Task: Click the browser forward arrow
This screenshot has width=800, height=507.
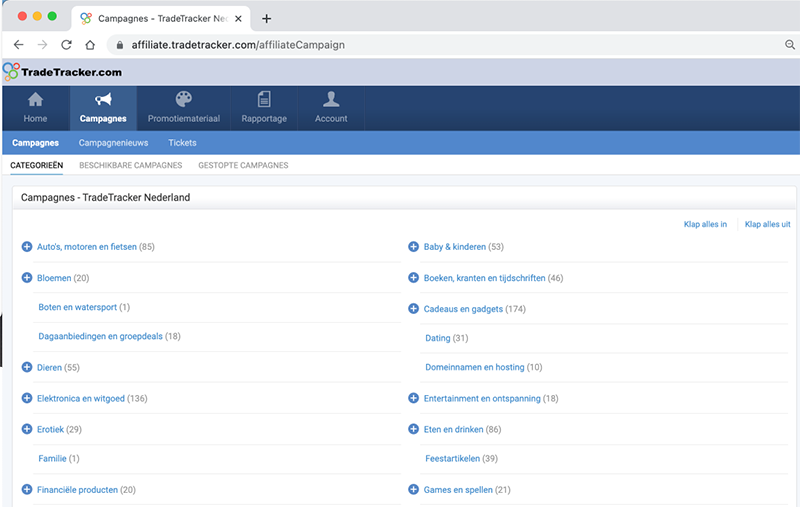Action: pyautogui.click(x=42, y=45)
